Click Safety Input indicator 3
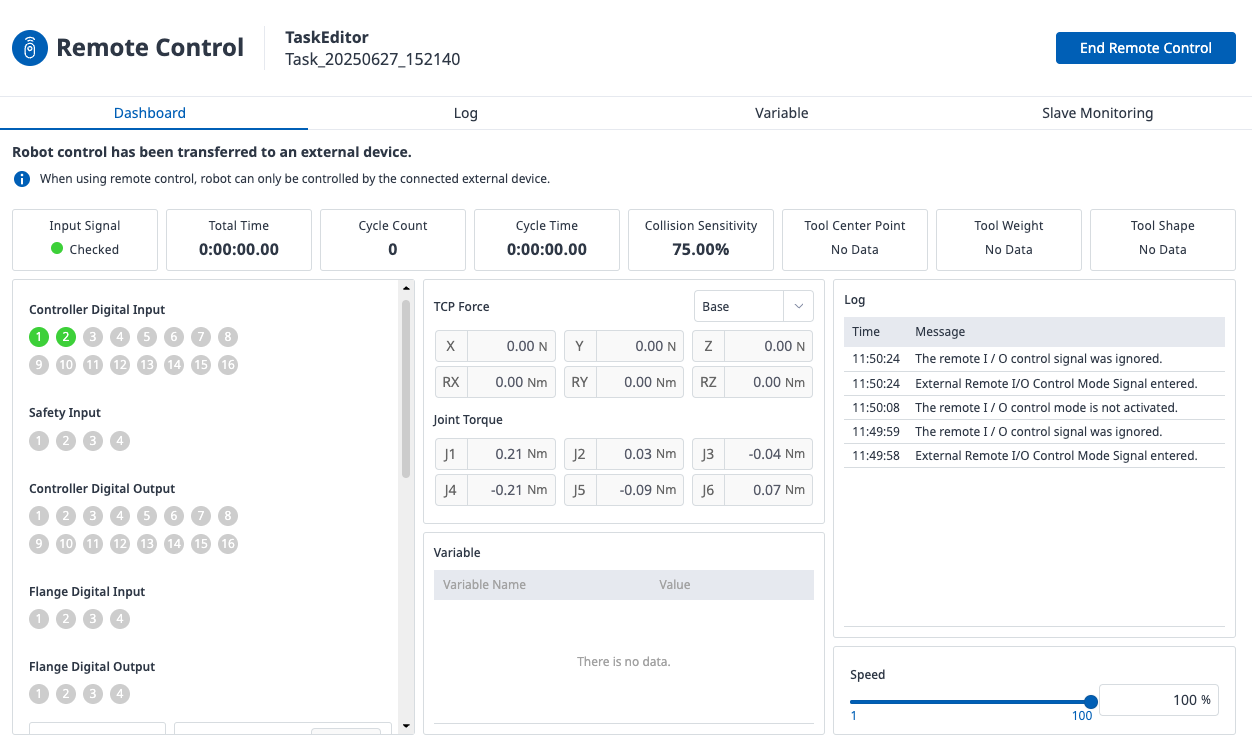1252x743 pixels. coord(93,440)
